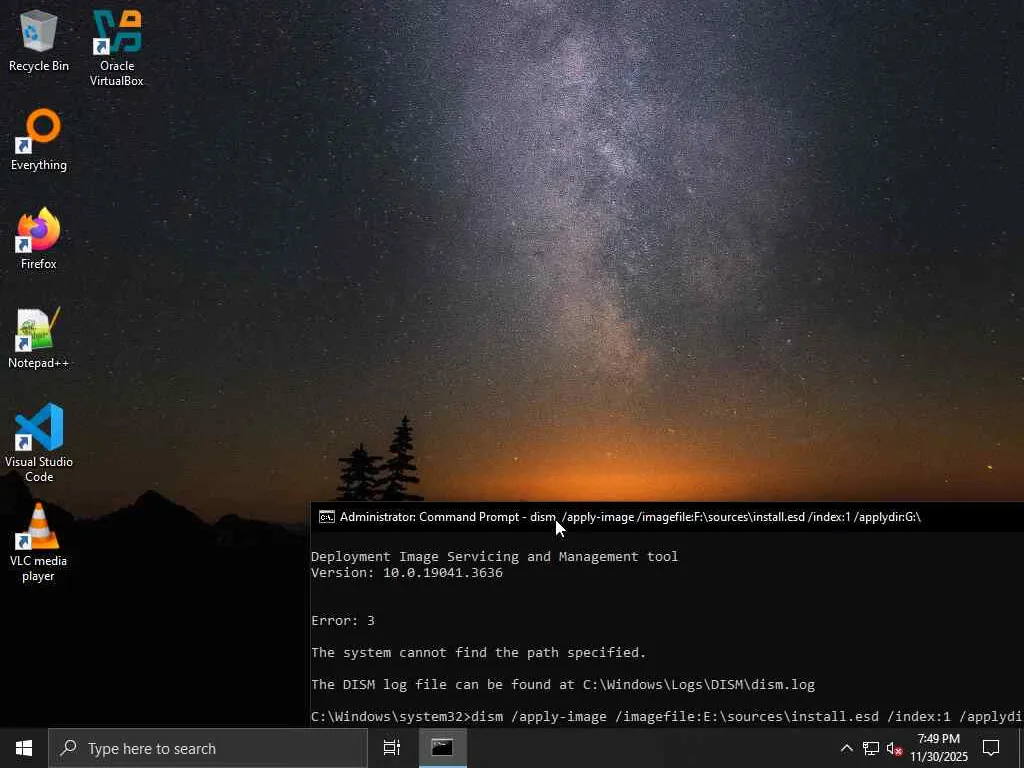The width and height of the screenshot is (1024, 768).
Task: Open the Recycle Bin desktop icon
Action: (39, 40)
